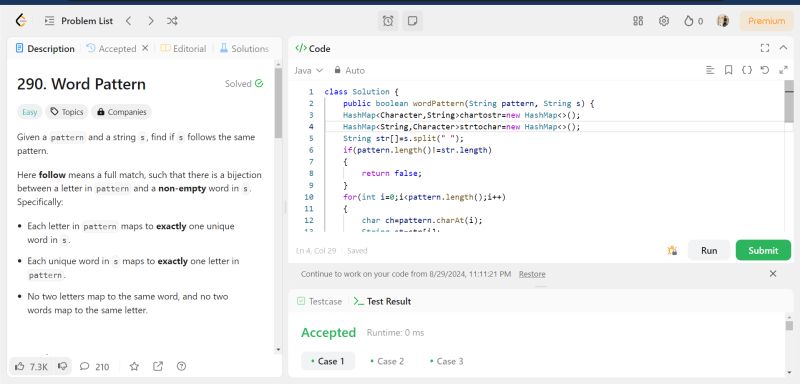Switch to the Editorial tab

coord(183,48)
